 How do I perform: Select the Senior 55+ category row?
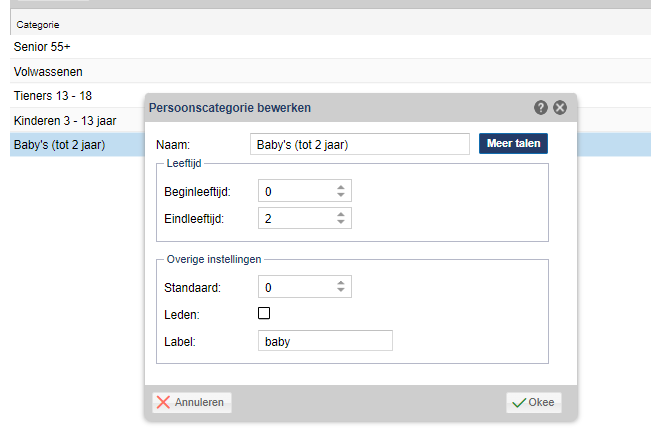(x=330, y=46)
